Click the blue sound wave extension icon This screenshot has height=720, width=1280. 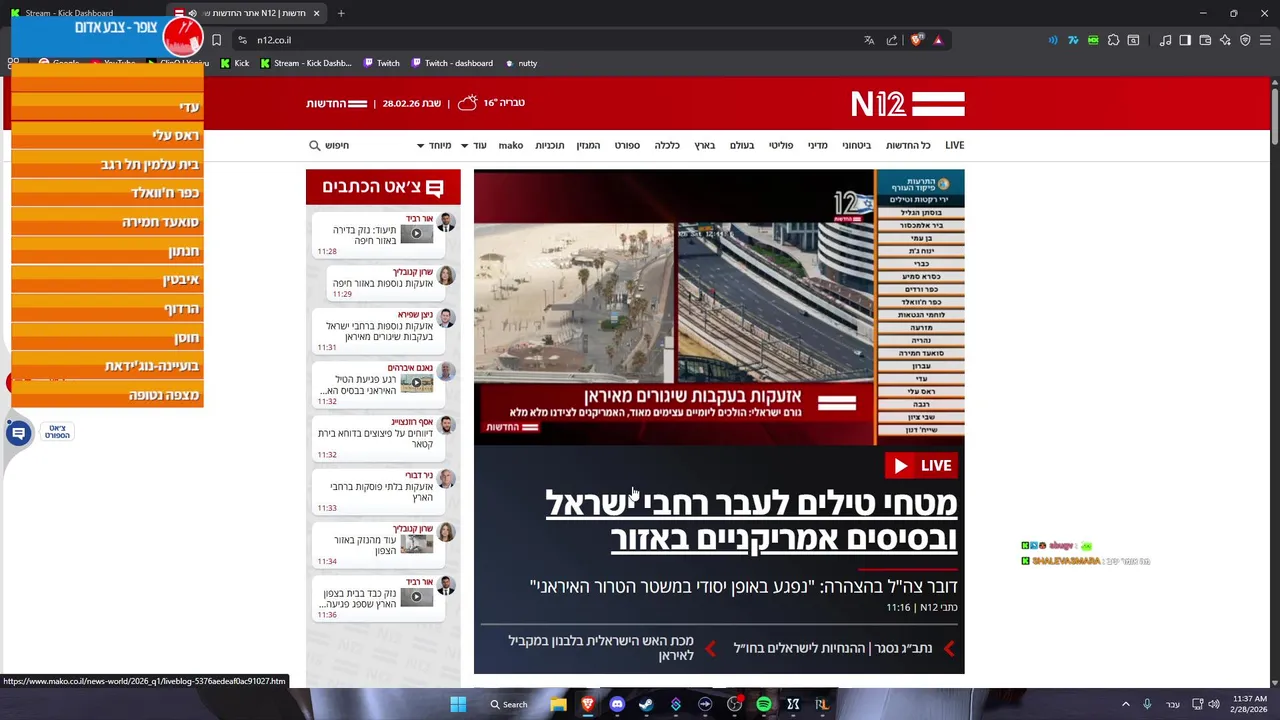coord(1053,40)
